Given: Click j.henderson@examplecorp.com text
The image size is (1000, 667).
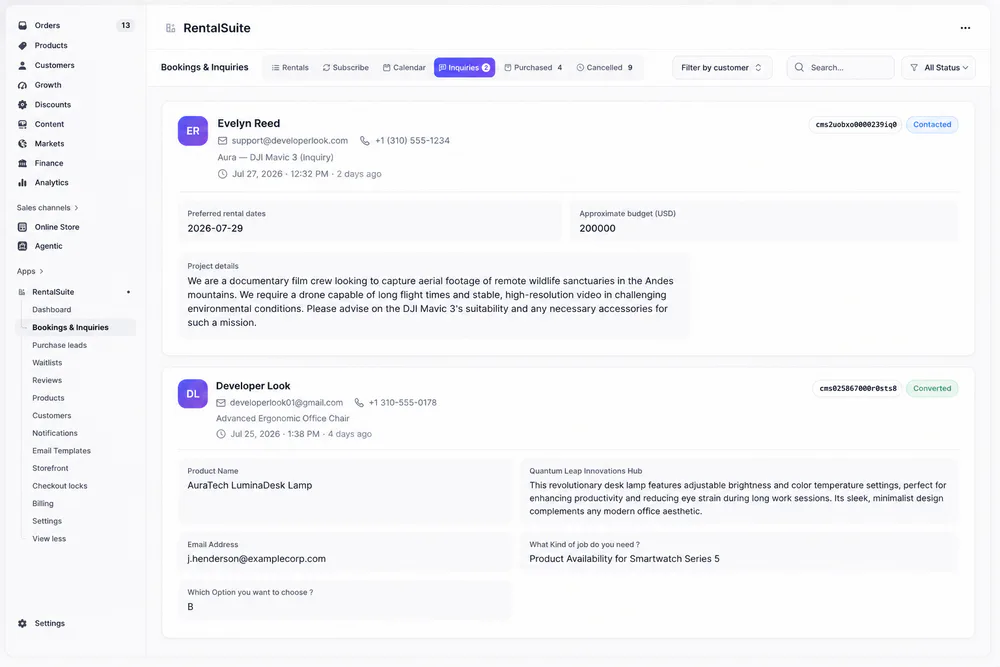Looking at the screenshot, I should pos(256,559).
